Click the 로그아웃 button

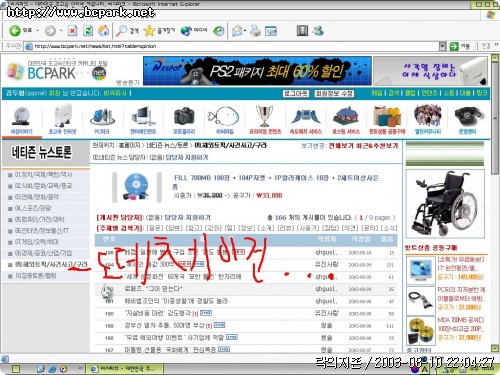click(x=296, y=94)
